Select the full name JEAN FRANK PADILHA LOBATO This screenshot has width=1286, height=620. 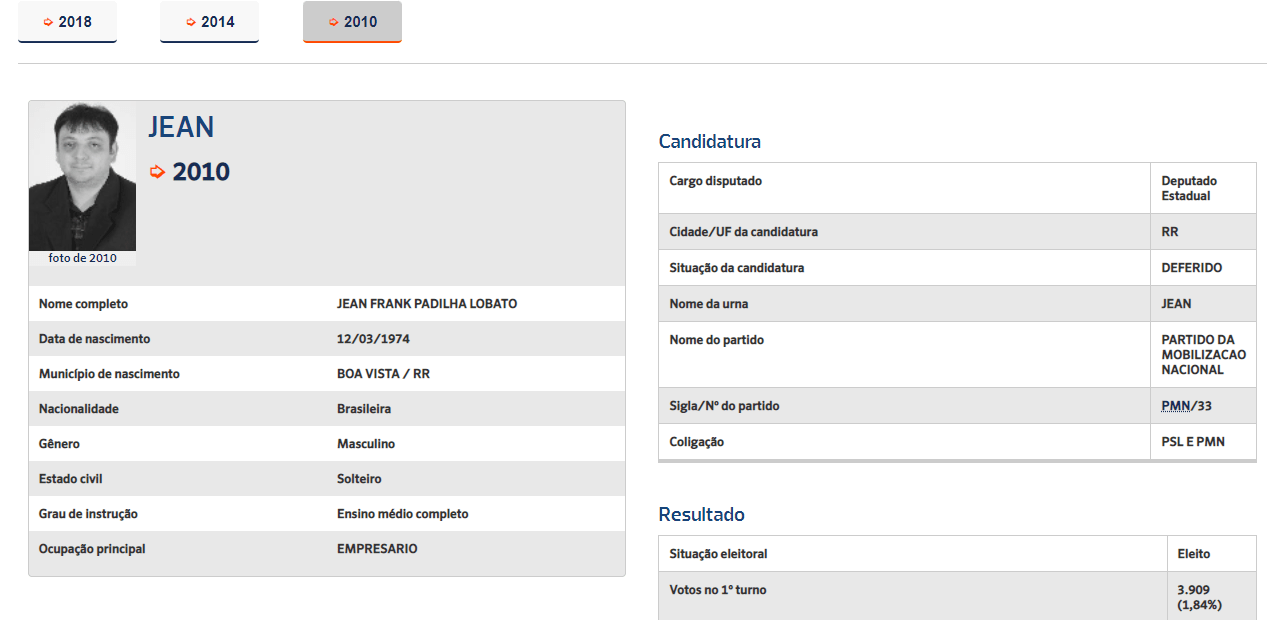[427, 304]
